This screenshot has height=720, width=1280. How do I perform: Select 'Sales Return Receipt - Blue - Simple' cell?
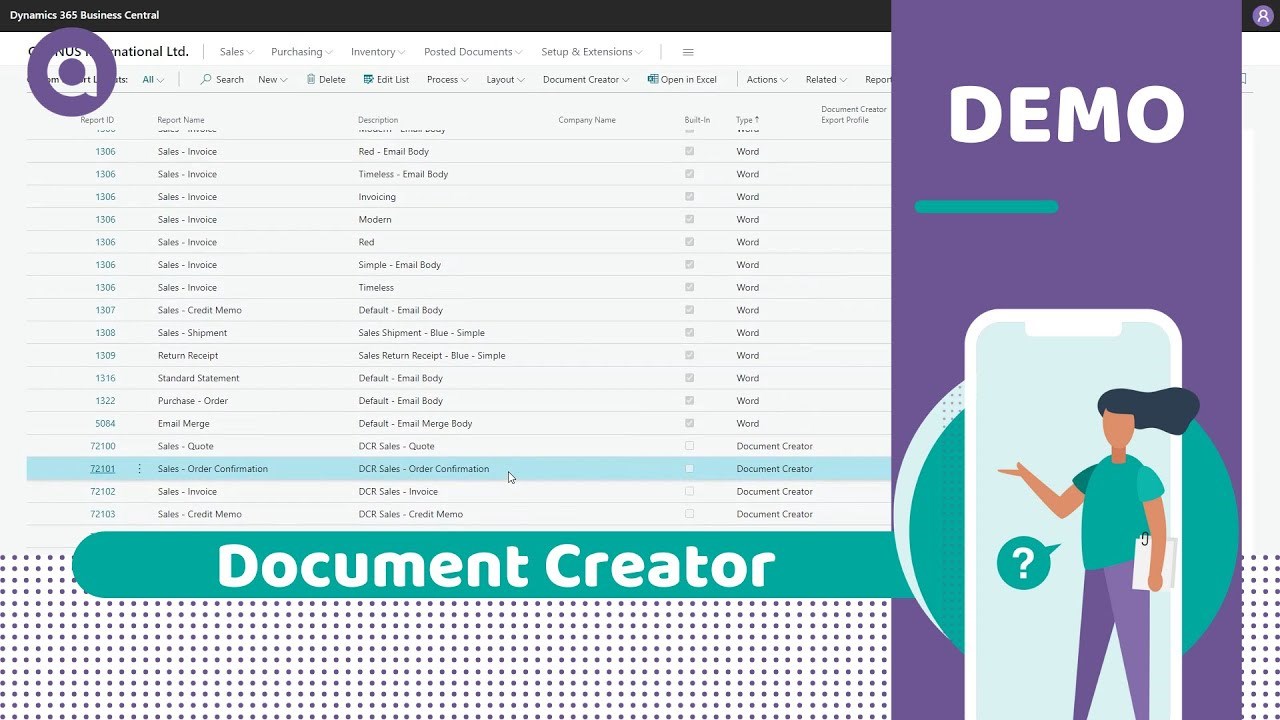click(x=432, y=355)
